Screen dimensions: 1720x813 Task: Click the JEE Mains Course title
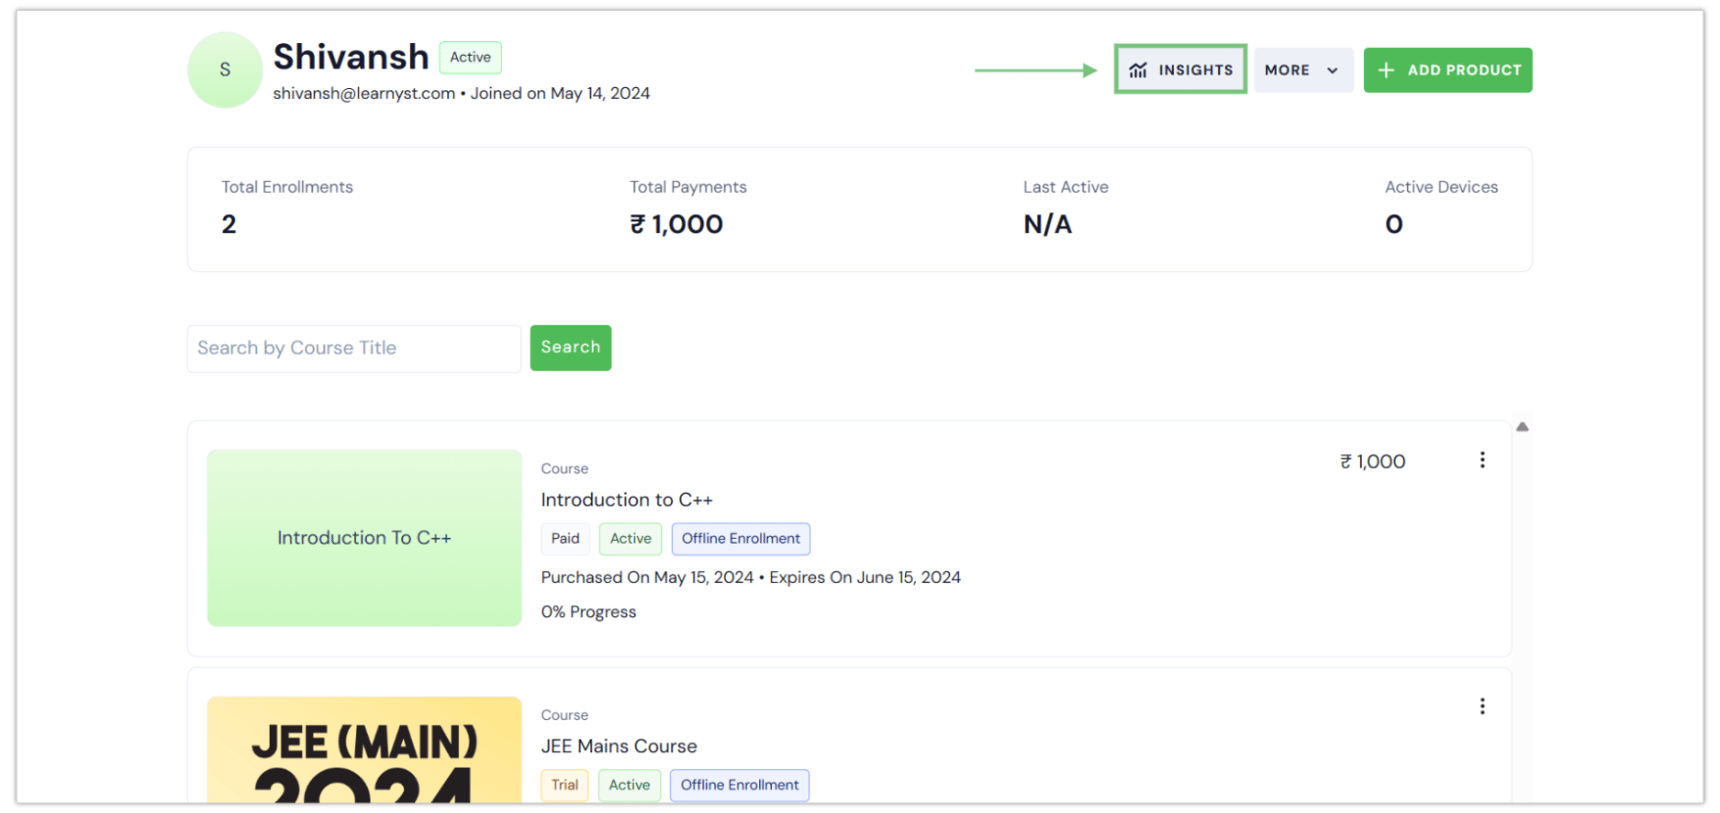coord(619,746)
